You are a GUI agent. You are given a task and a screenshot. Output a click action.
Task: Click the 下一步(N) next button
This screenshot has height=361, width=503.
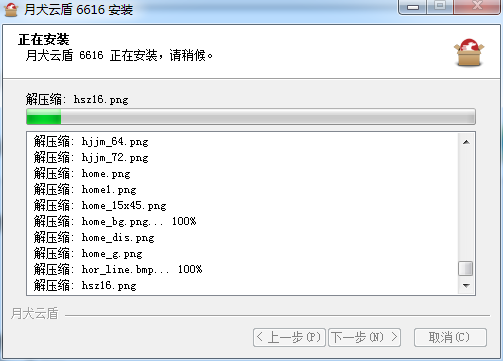pyautogui.click(x=365, y=338)
